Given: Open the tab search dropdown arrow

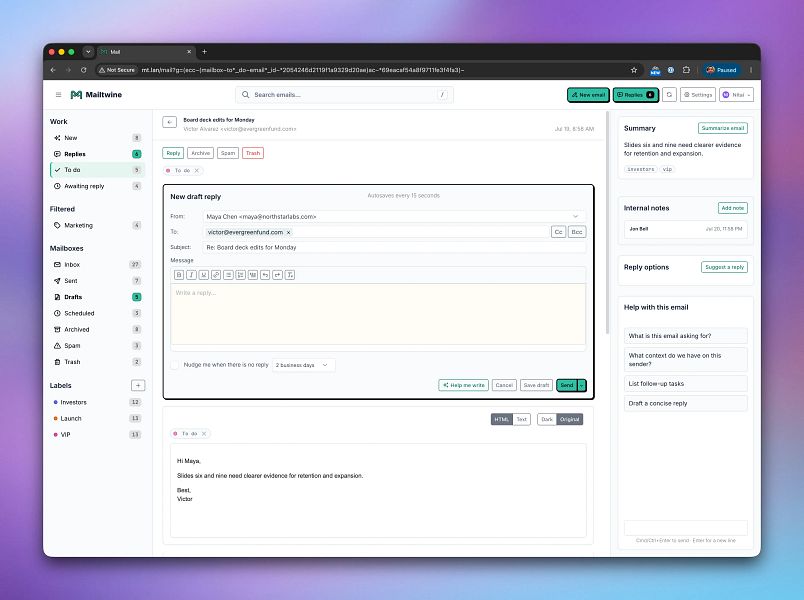Looking at the screenshot, I should click(88, 52).
